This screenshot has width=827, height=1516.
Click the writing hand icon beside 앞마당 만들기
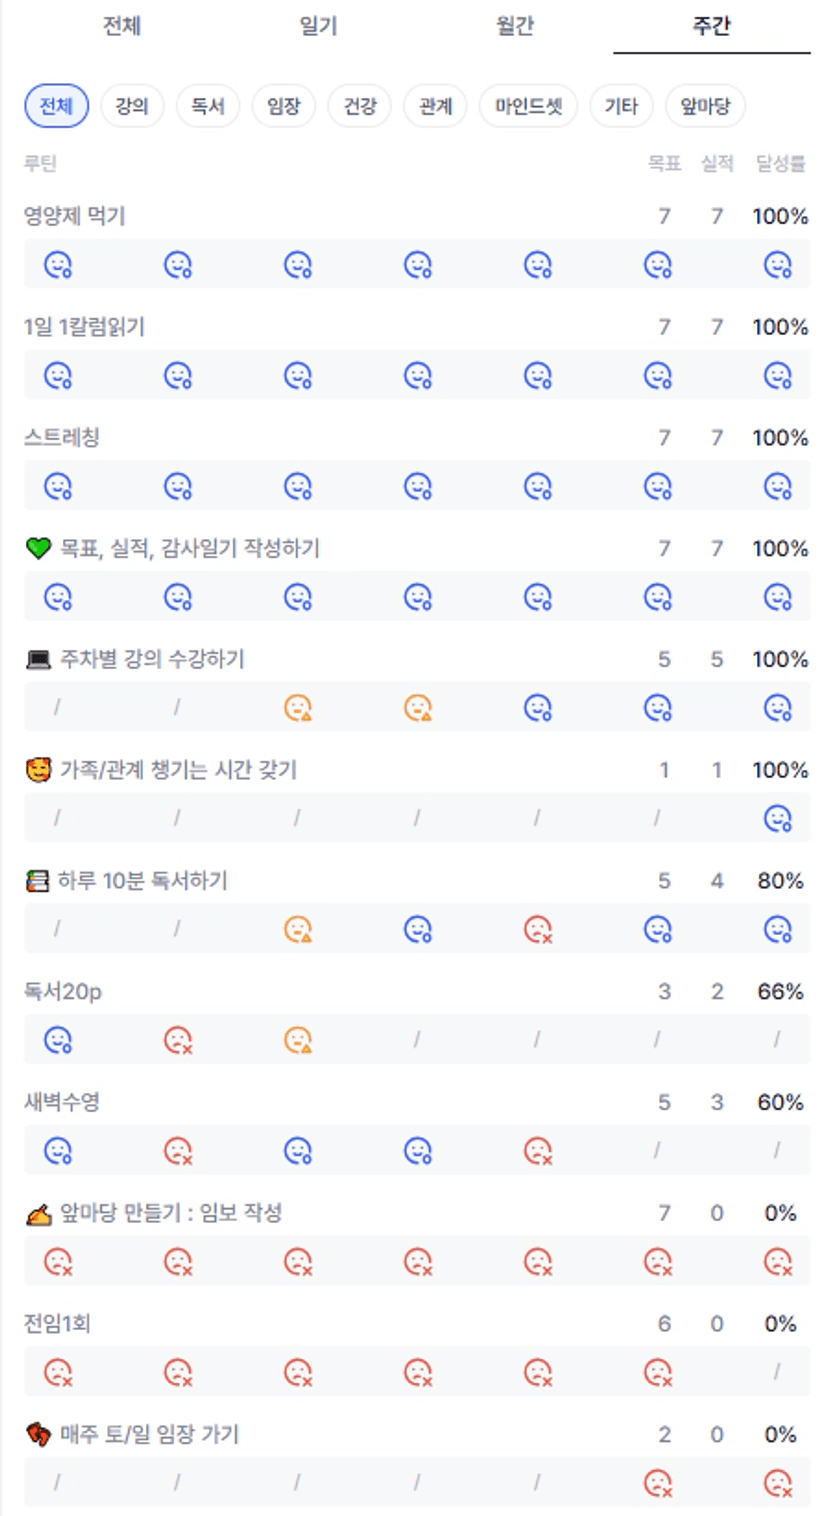click(x=38, y=1214)
